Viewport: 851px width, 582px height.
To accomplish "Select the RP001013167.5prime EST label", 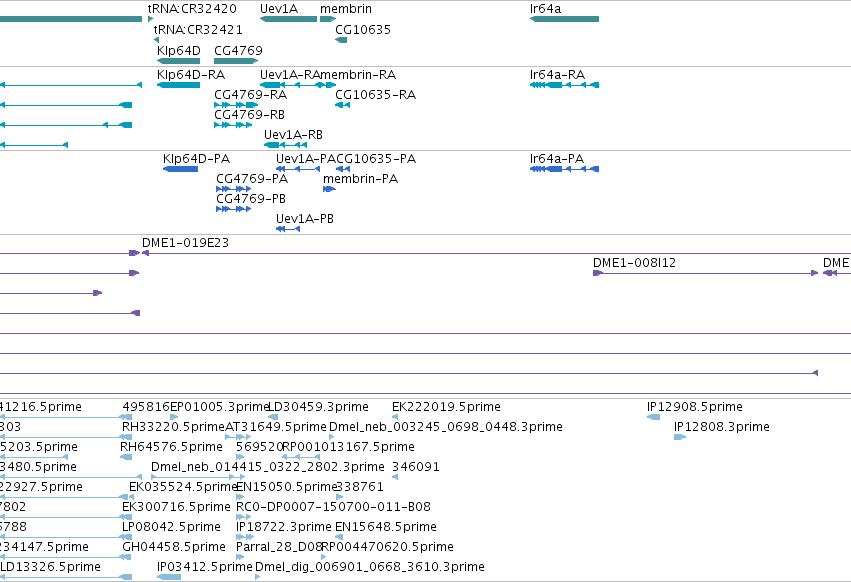I will point(348,447).
